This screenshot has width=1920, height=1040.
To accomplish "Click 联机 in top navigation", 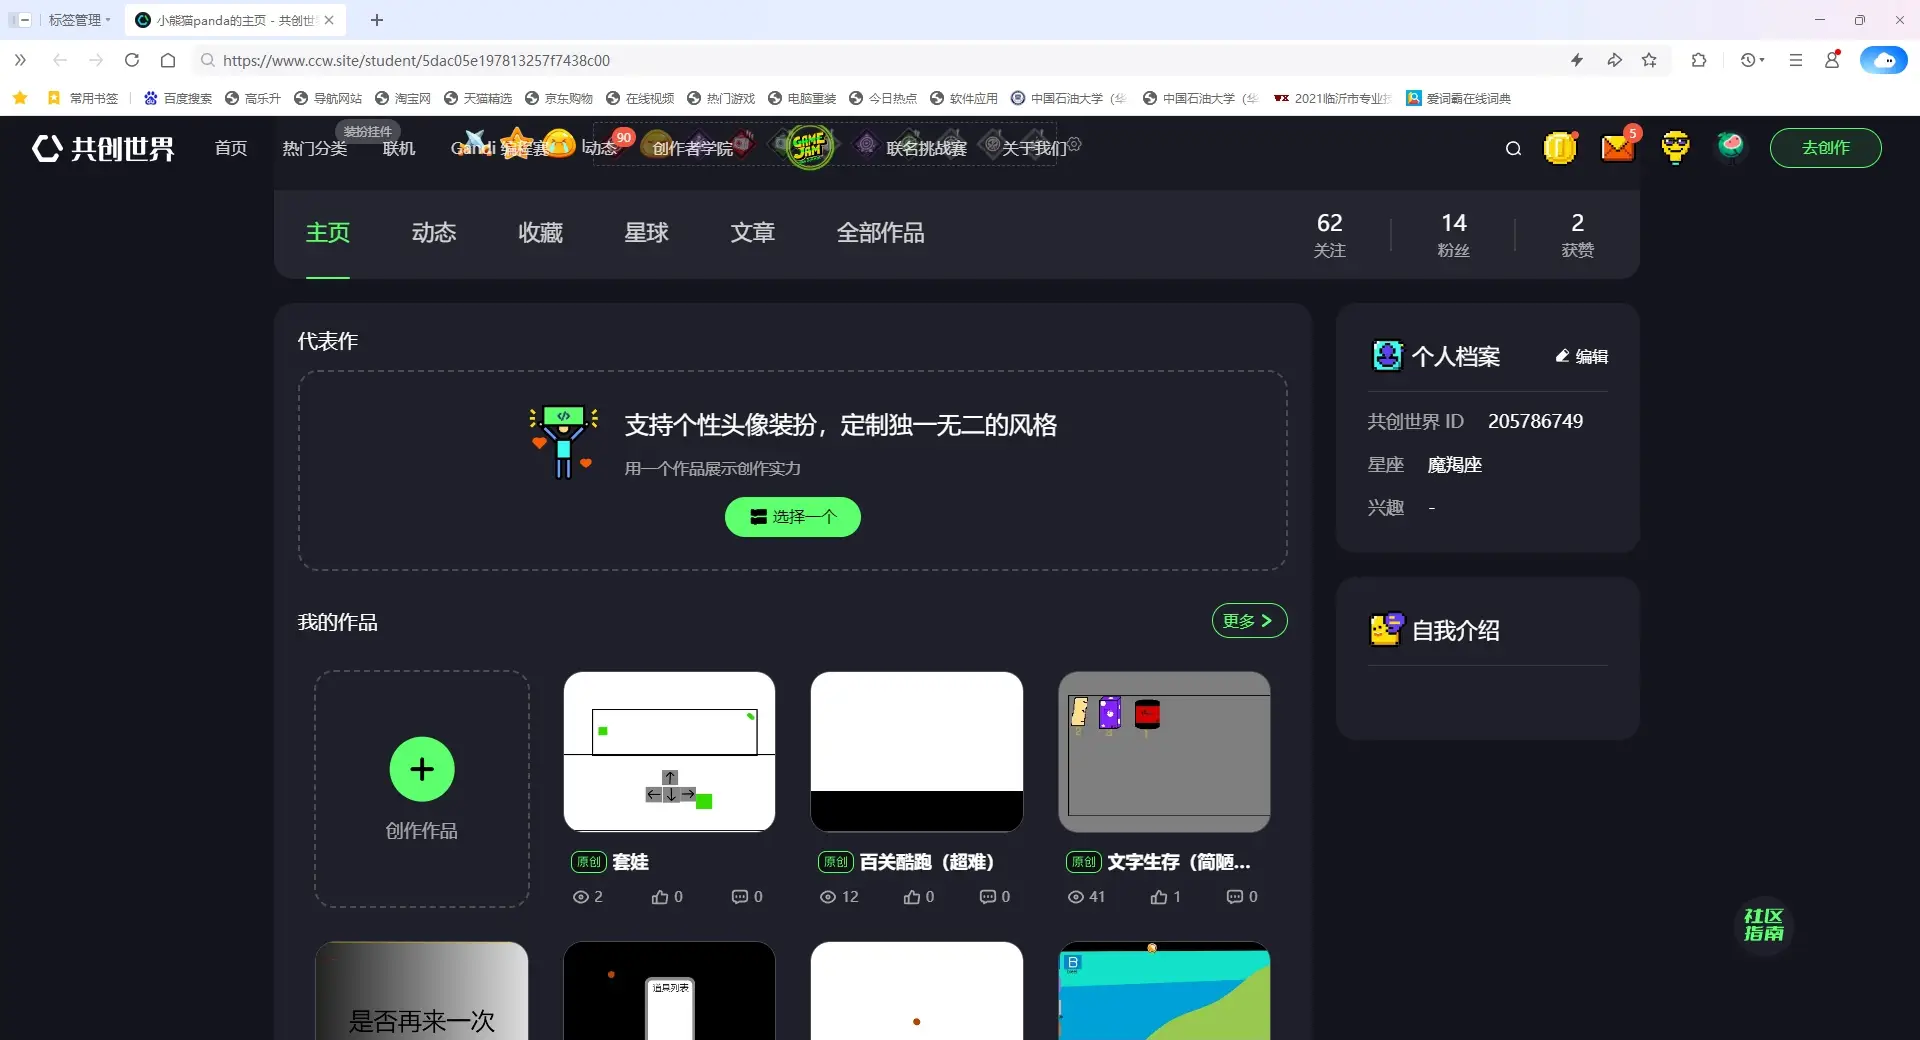I will 399,148.
